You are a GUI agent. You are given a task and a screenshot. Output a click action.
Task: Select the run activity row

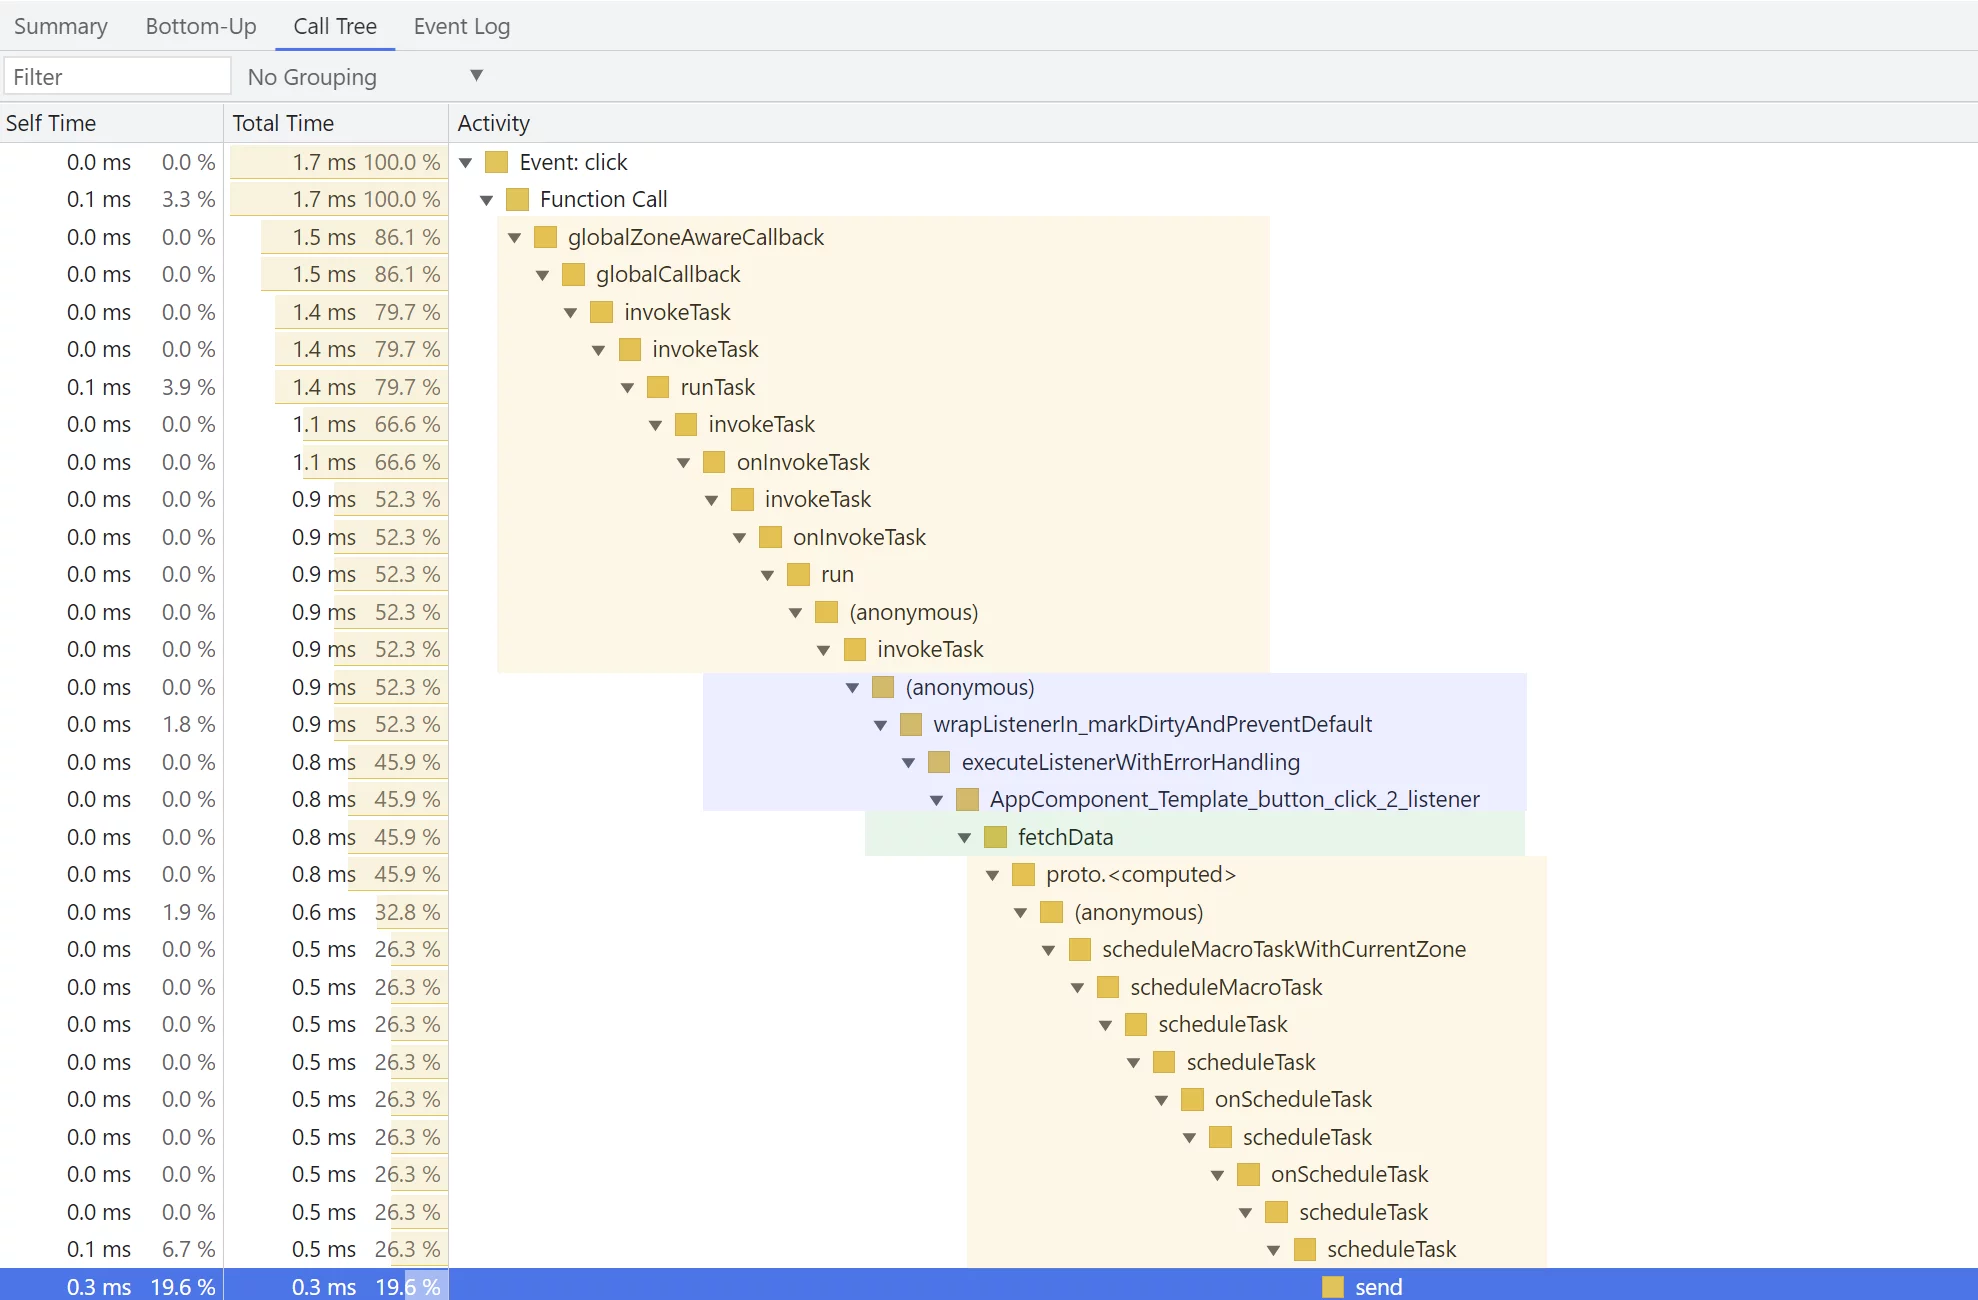[x=837, y=574]
